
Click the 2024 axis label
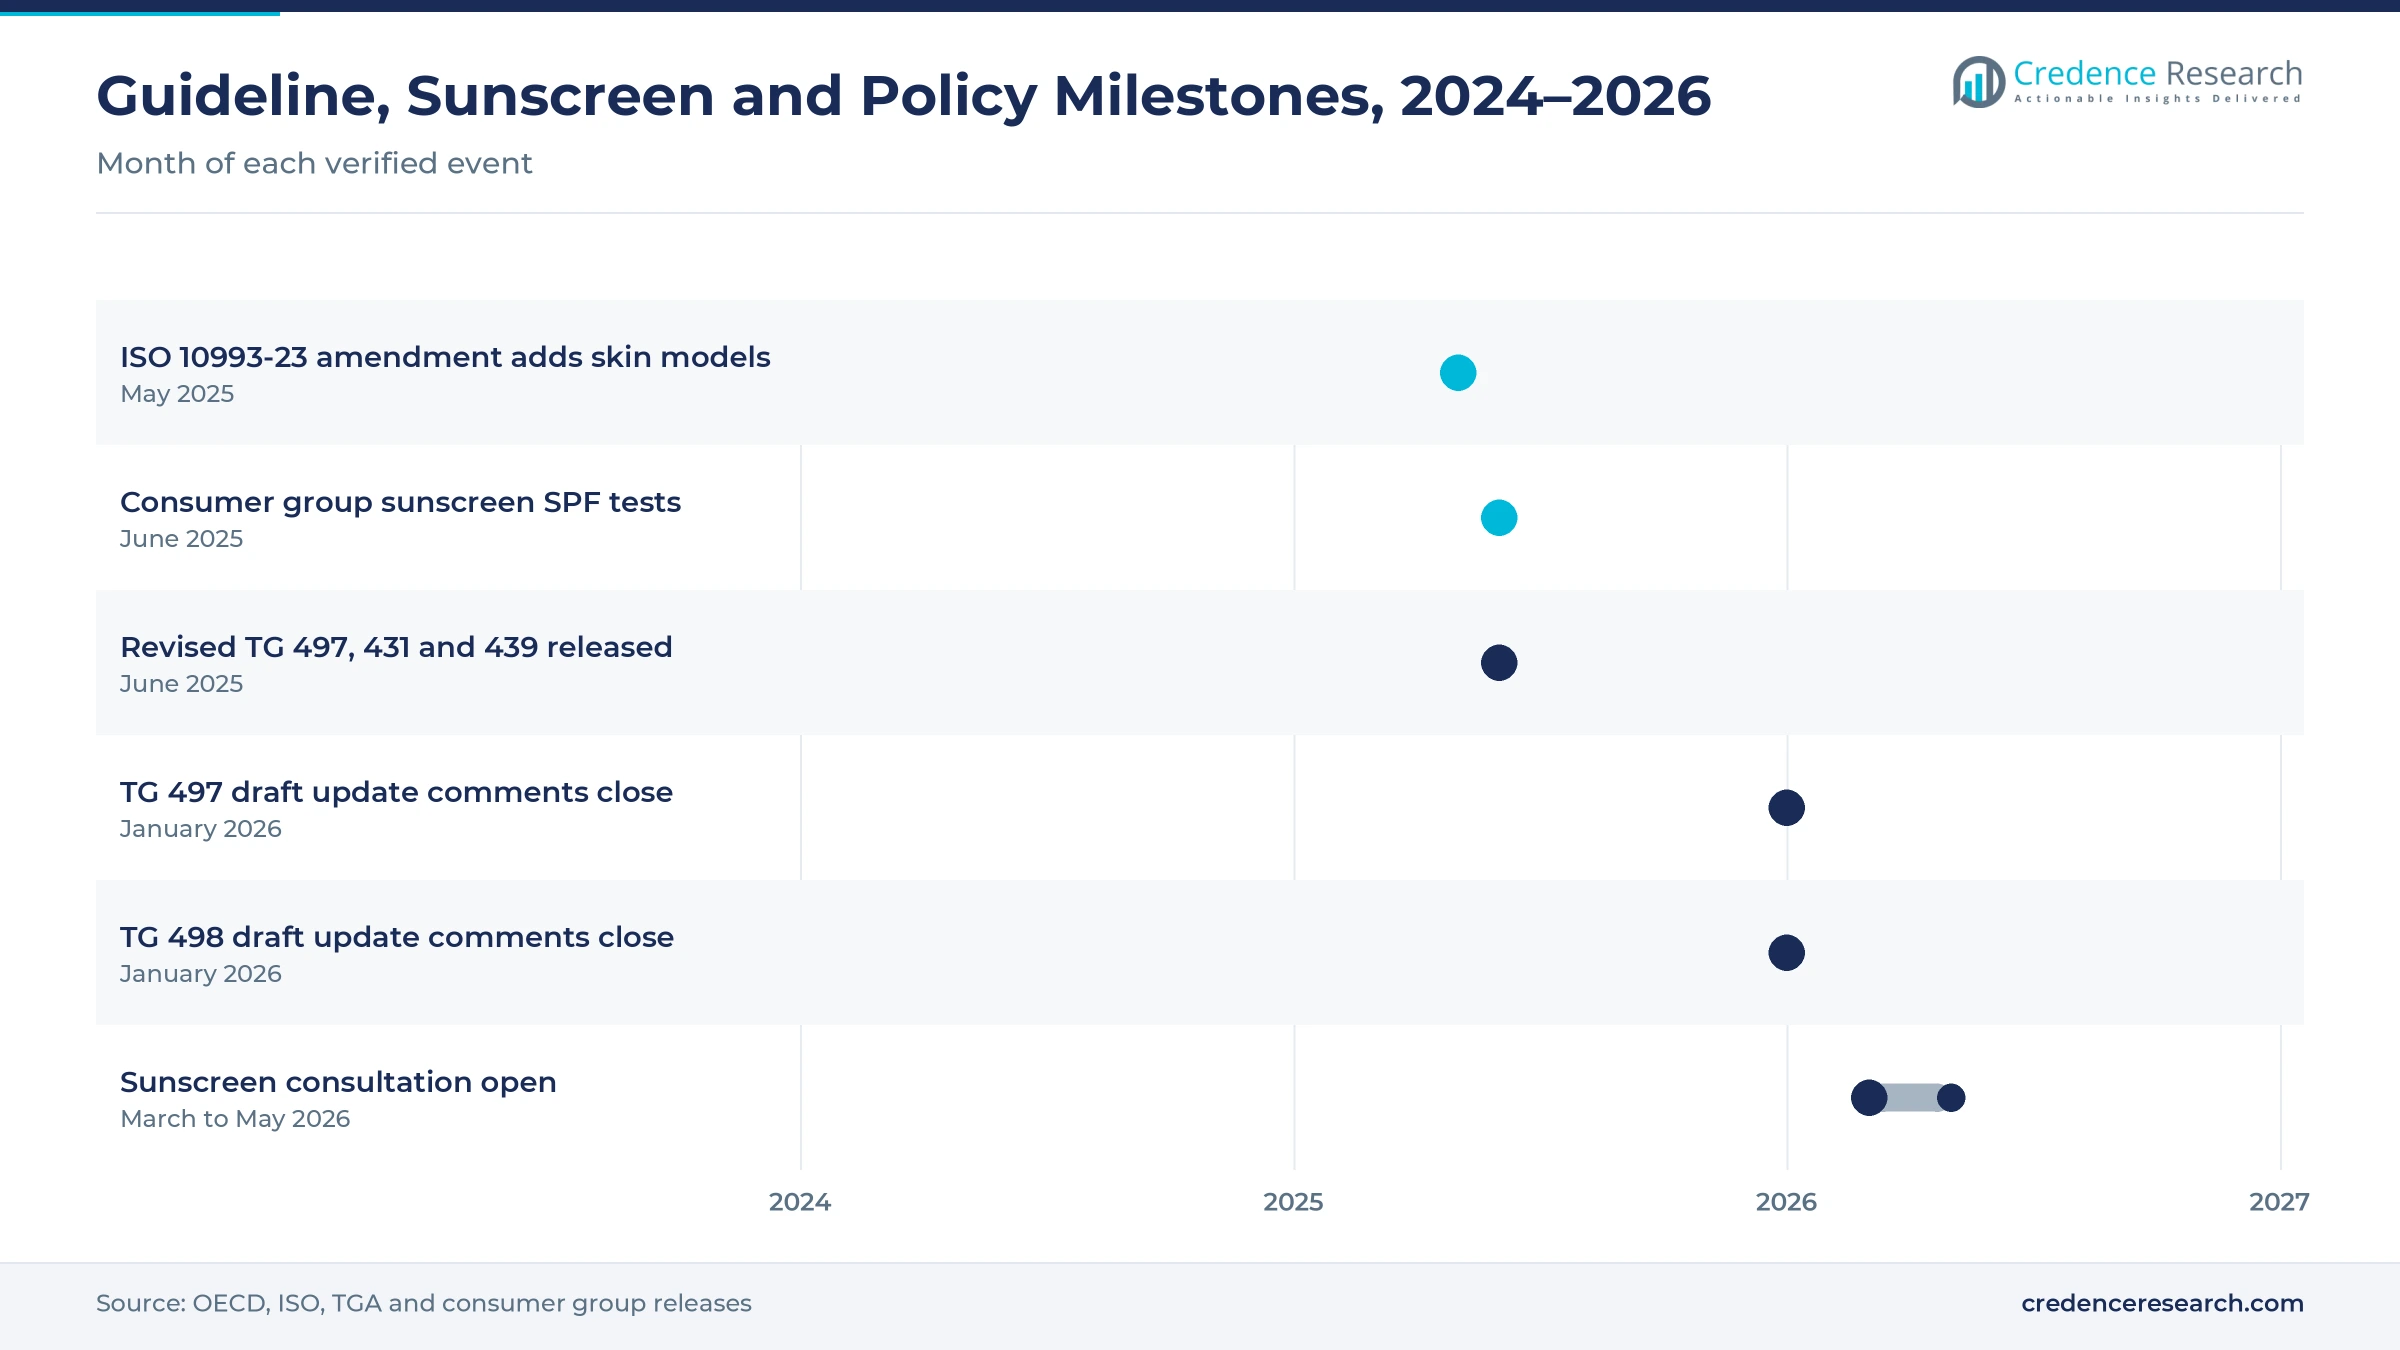click(800, 1202)
